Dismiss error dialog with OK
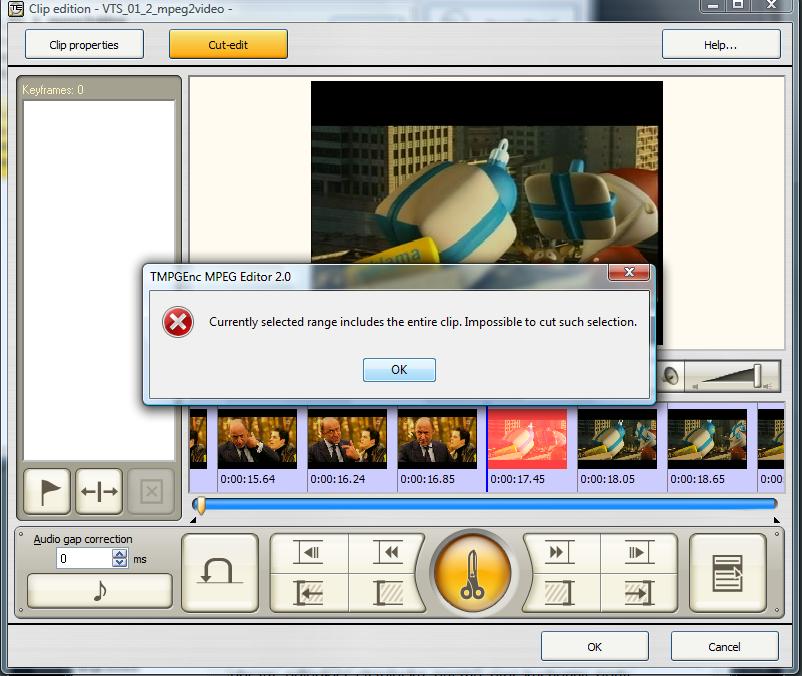 point(399,369)
